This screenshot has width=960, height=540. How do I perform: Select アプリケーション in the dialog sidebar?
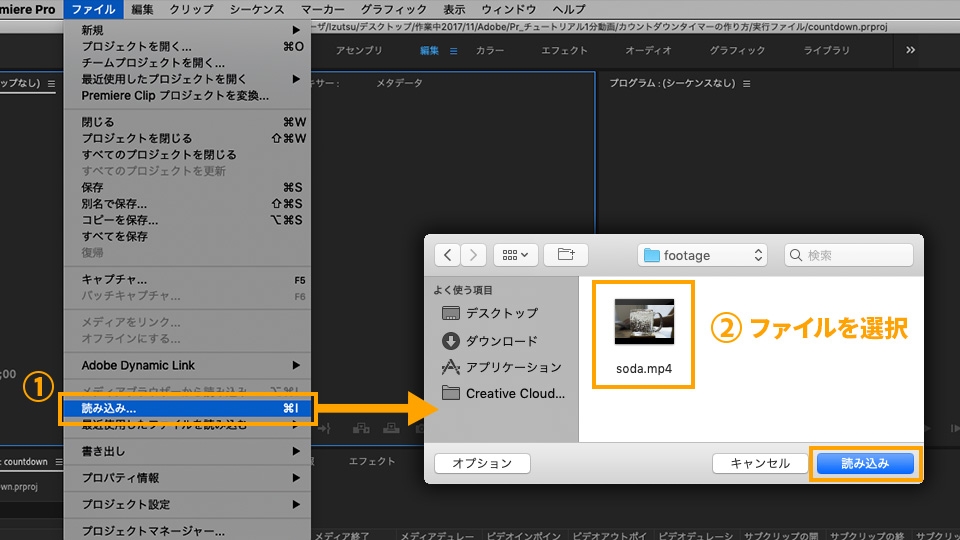pyautogui.click(x=501, y=367)
